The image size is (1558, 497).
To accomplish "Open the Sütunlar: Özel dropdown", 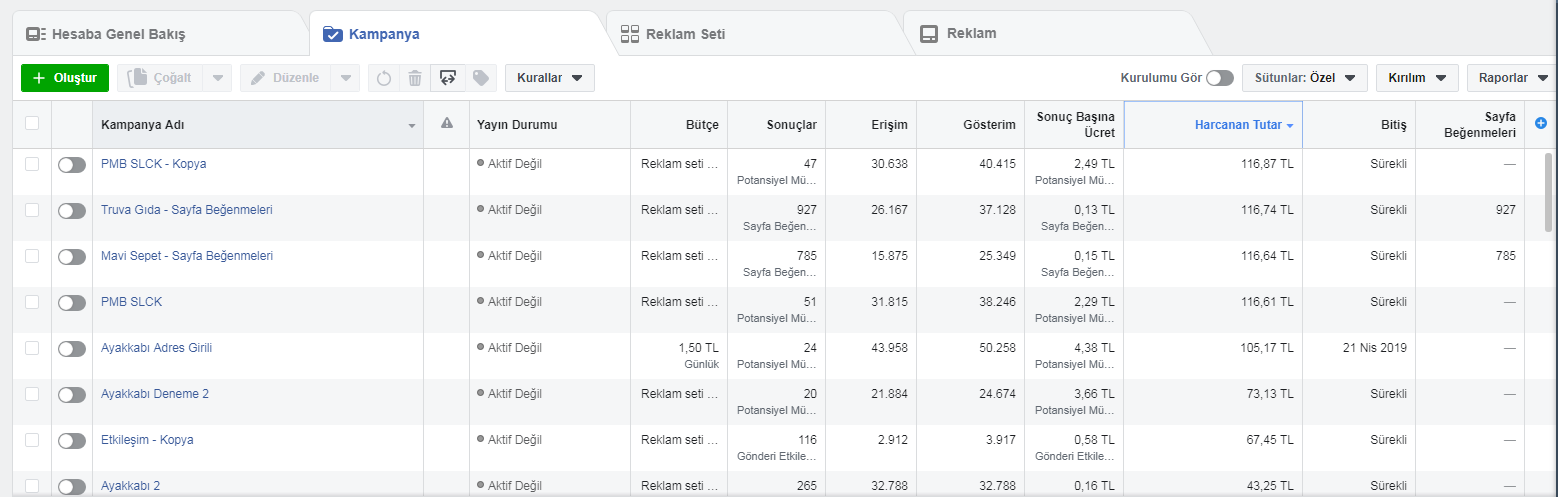I will point(1304,78).
